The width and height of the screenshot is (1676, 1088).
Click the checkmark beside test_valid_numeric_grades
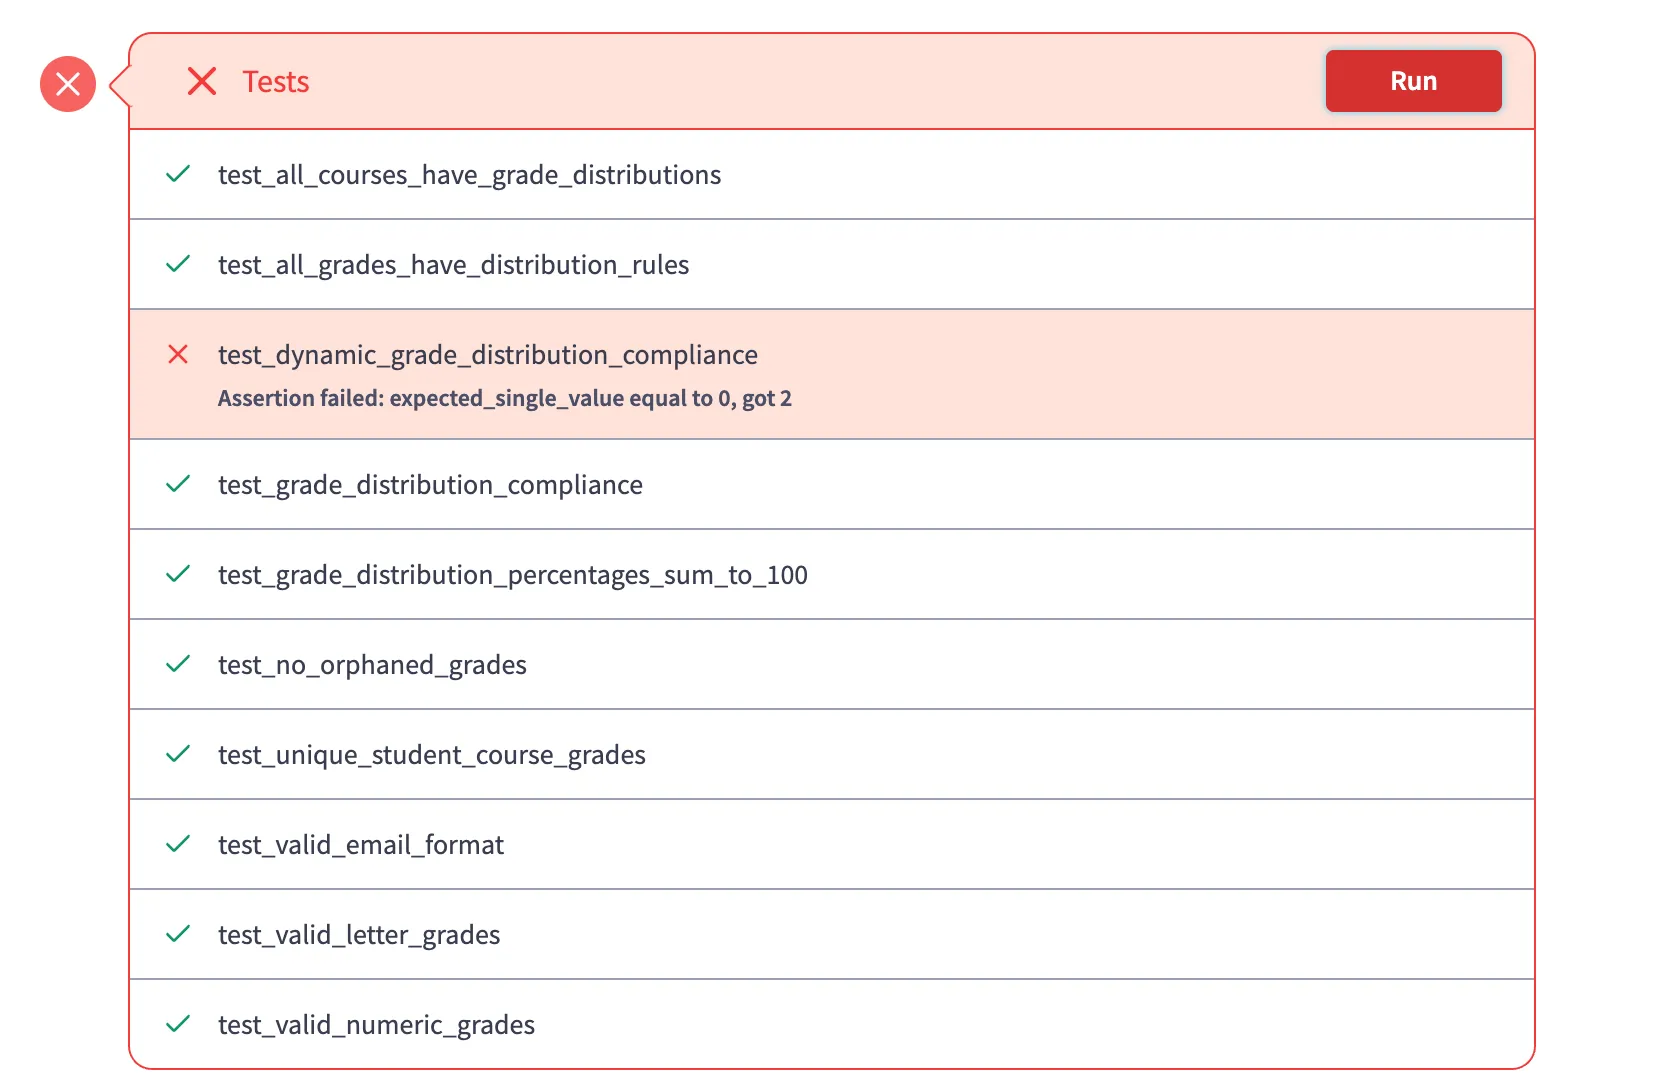point(178,1024)
